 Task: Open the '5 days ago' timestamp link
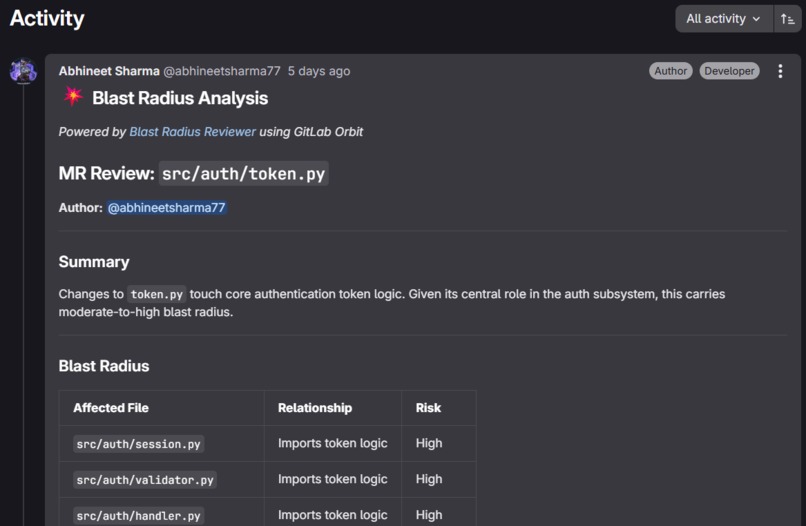(x=319, y=71)
